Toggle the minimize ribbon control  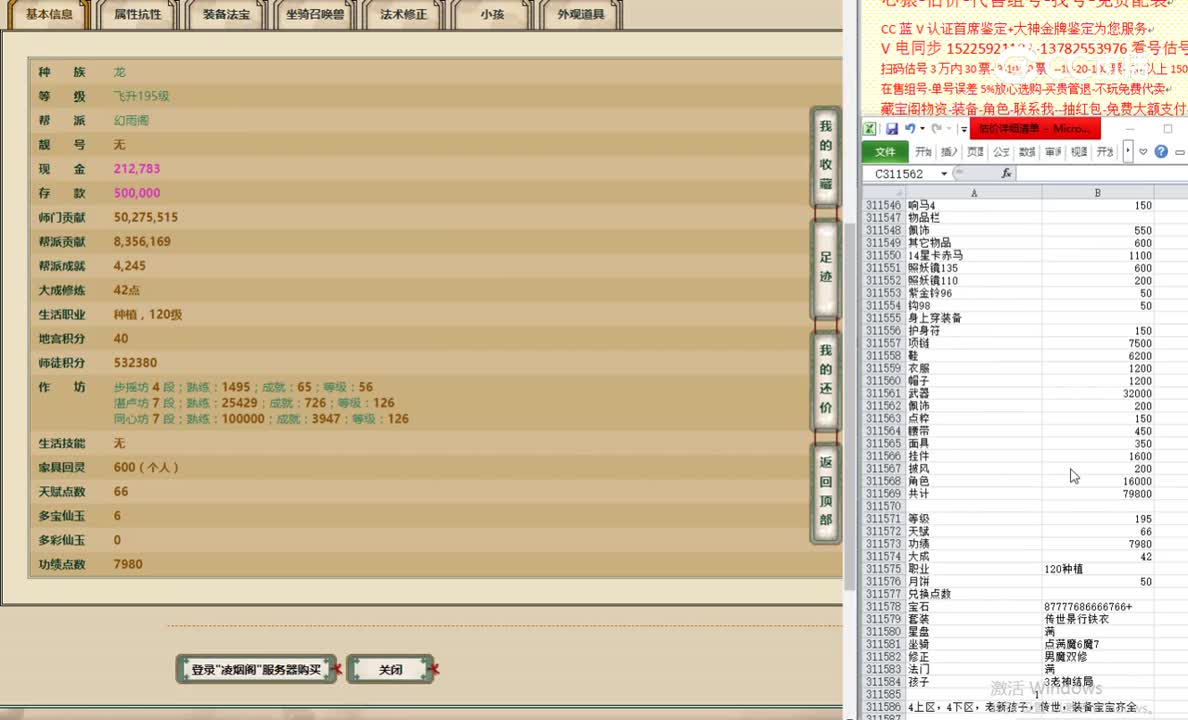pos(1179,151)
